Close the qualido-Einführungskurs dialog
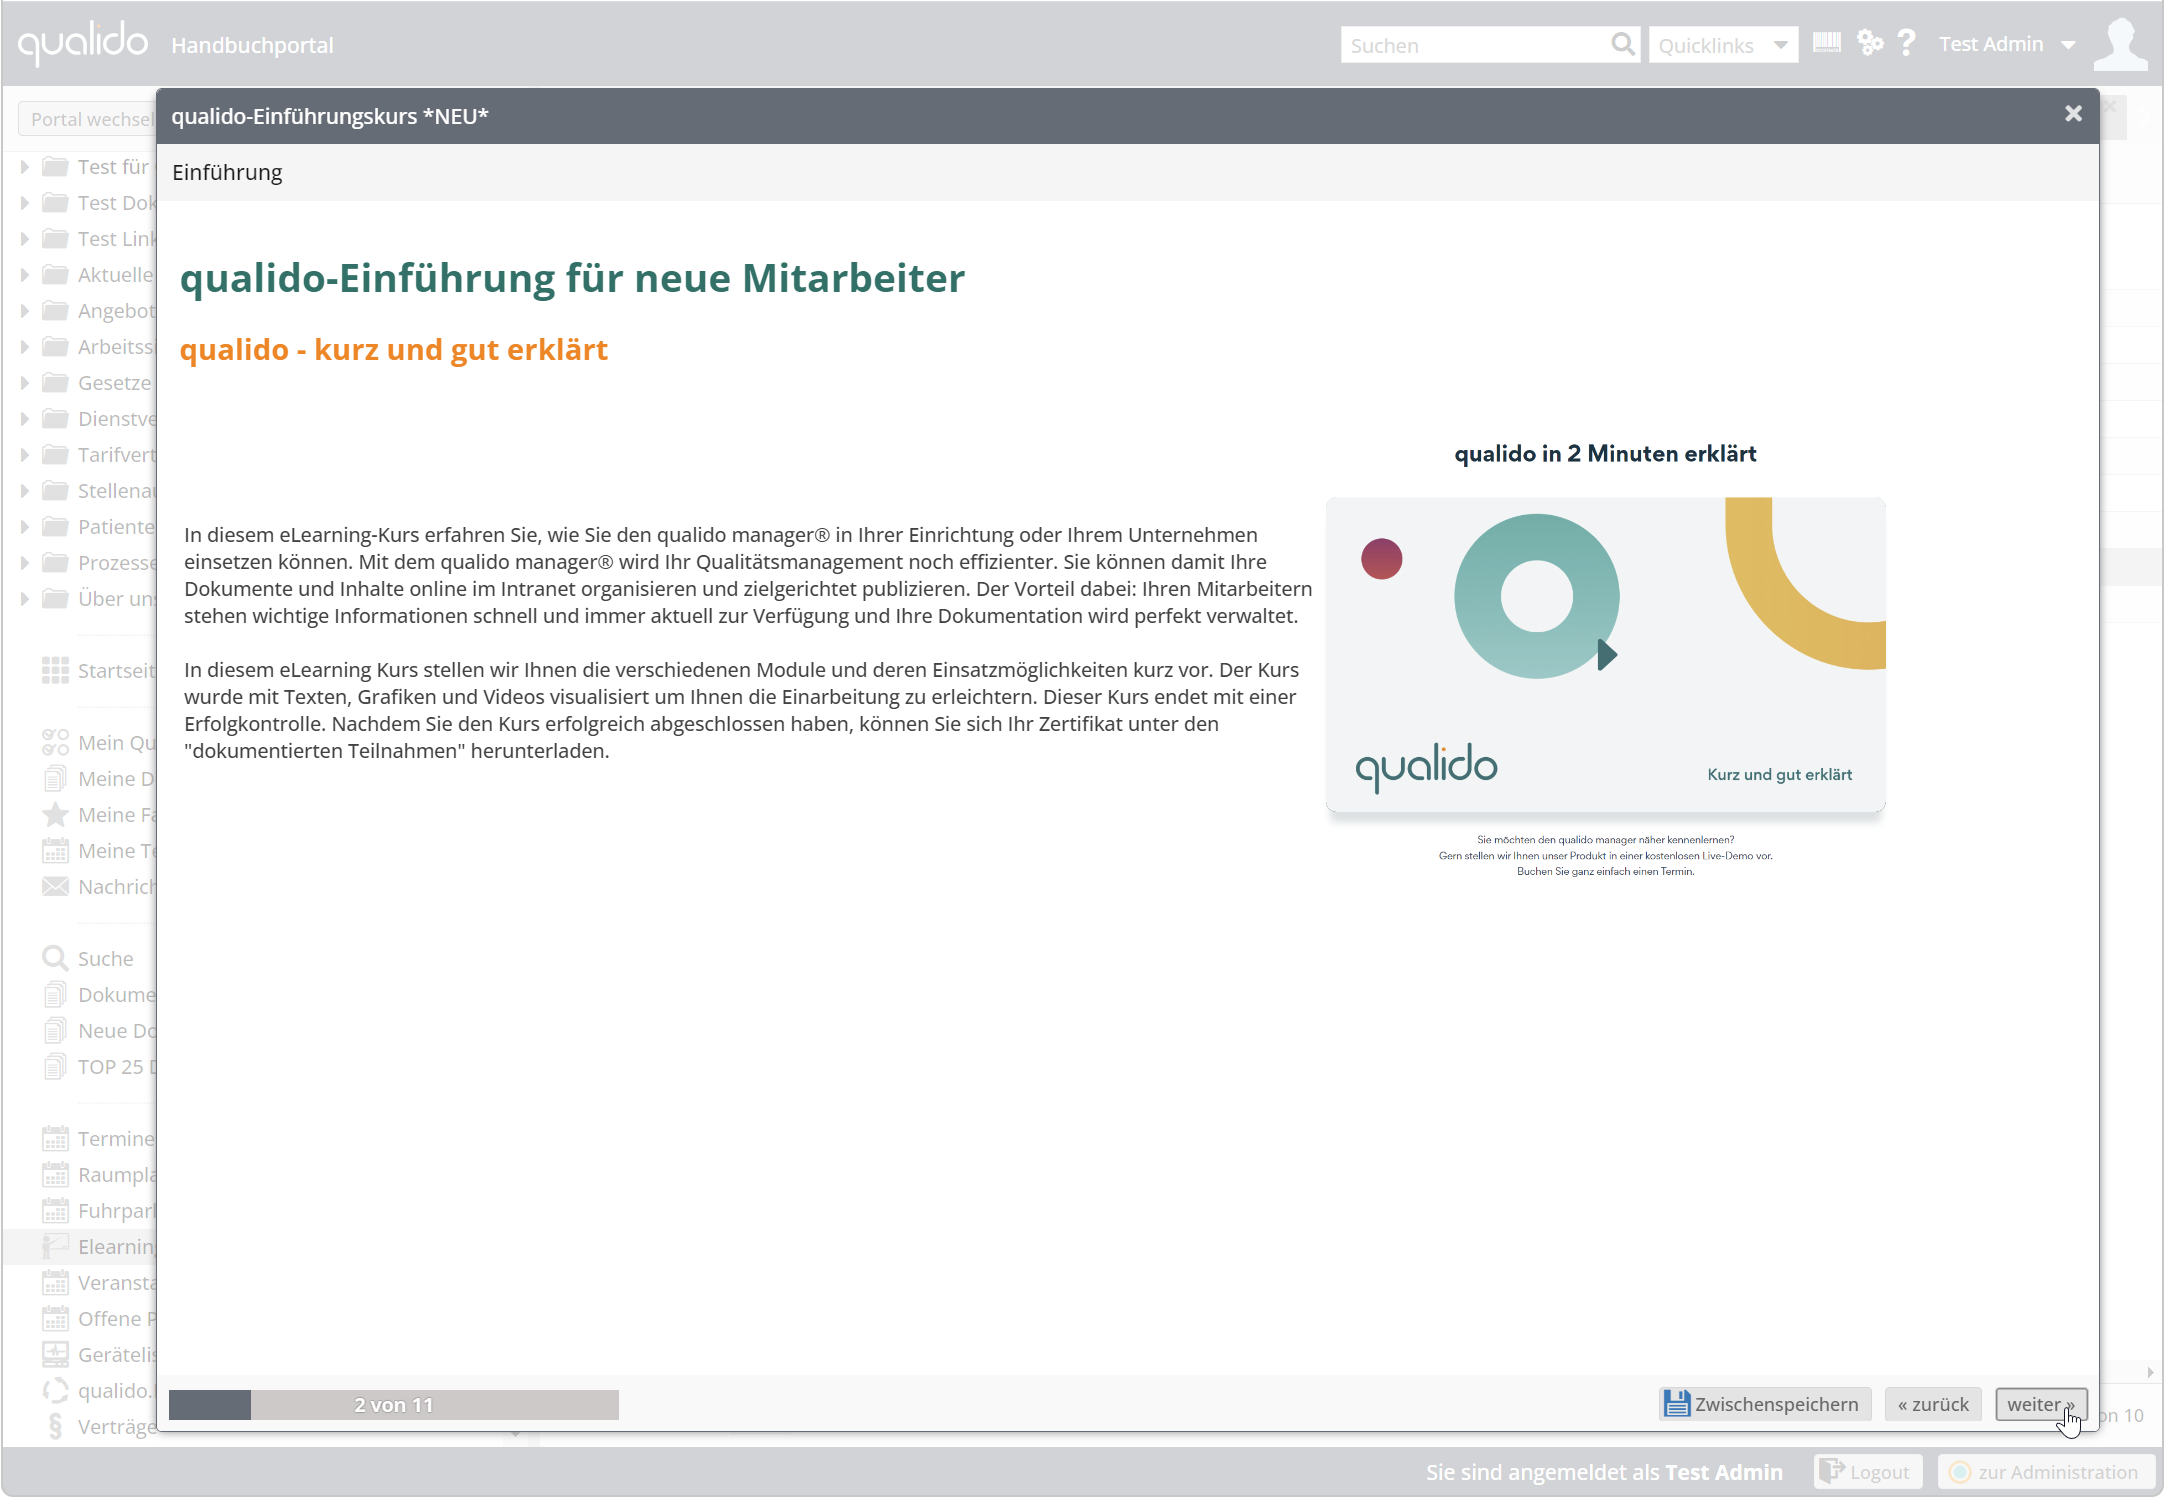 click(x=2073, y=114)
